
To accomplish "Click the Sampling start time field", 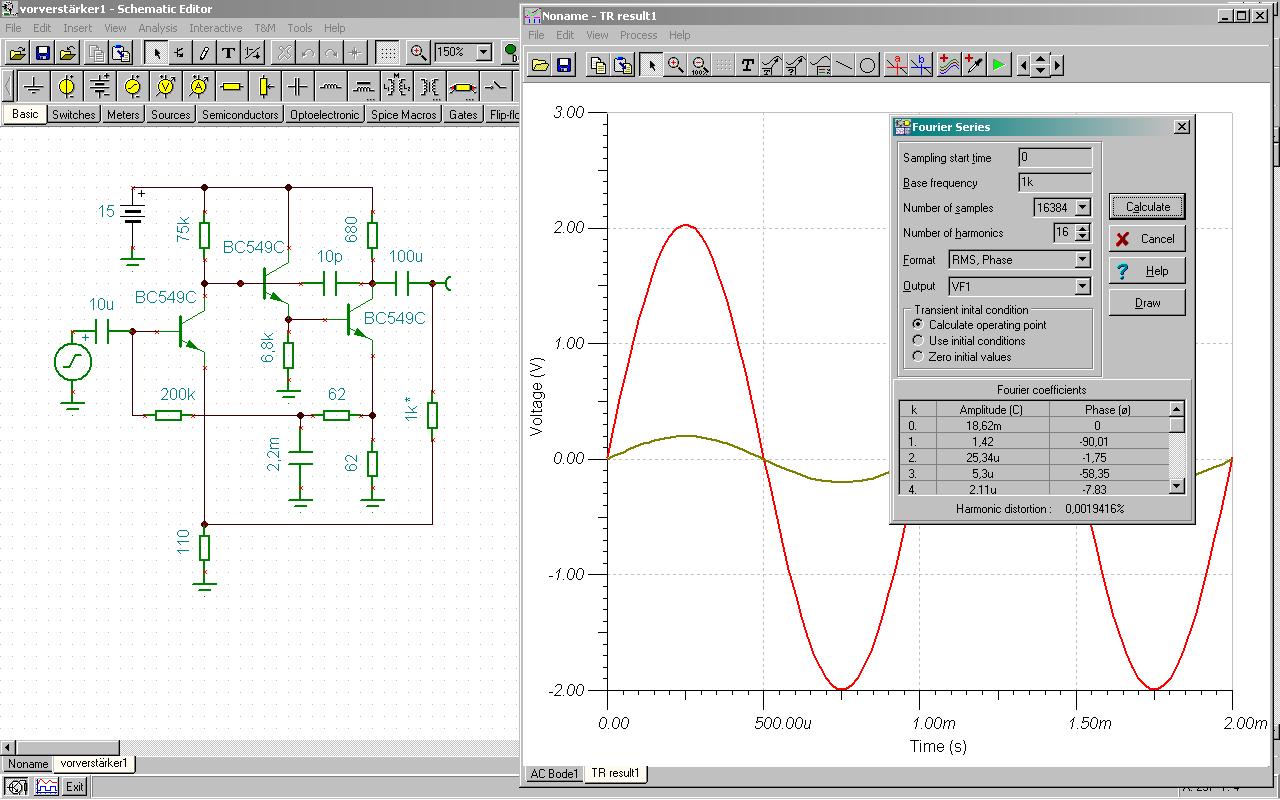I will pyautogui.click(x=1055, y=158).
